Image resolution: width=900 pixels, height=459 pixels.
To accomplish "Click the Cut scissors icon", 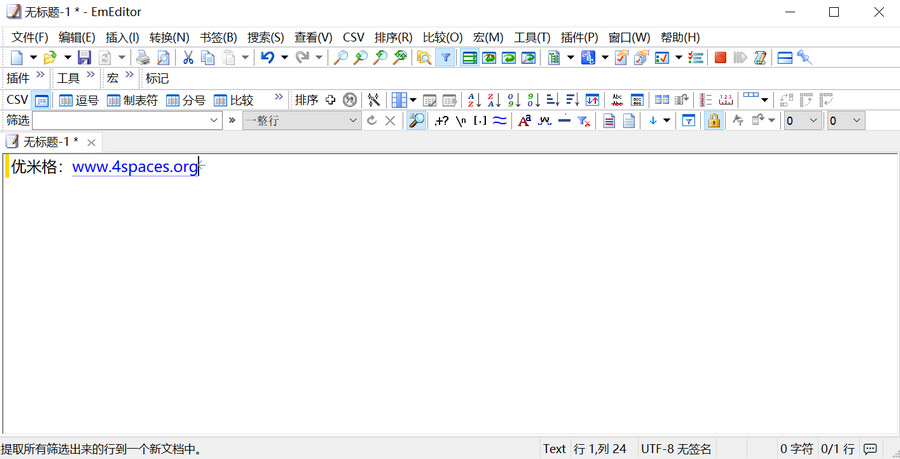I will pos(187,58).
